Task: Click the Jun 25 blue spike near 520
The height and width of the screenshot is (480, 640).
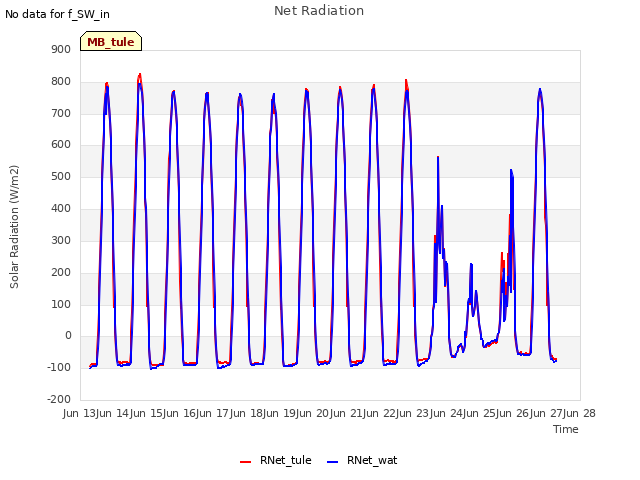Action: point(511,171)
